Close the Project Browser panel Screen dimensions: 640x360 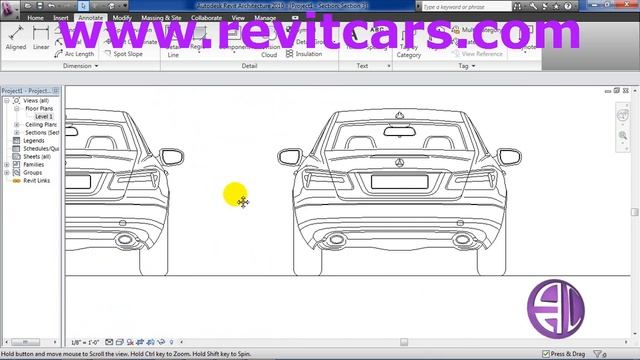[x=56, y=91]
